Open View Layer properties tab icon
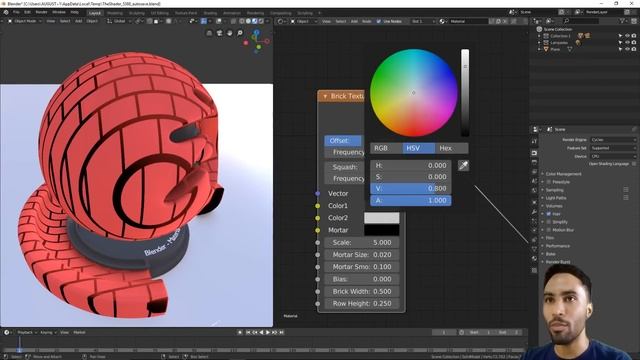This screenshot has height=360, width=640. (534, 172)
